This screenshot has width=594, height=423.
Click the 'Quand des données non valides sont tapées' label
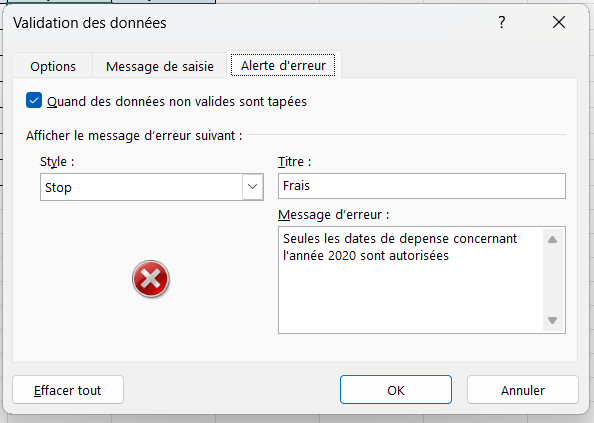coord(177,101)
